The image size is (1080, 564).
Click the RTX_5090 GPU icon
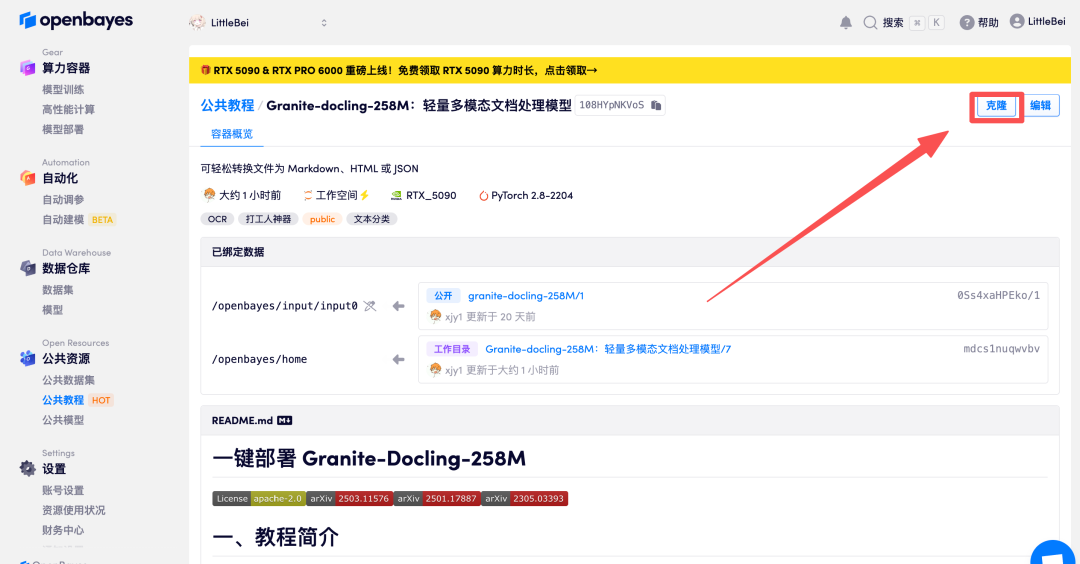point(396,196)
